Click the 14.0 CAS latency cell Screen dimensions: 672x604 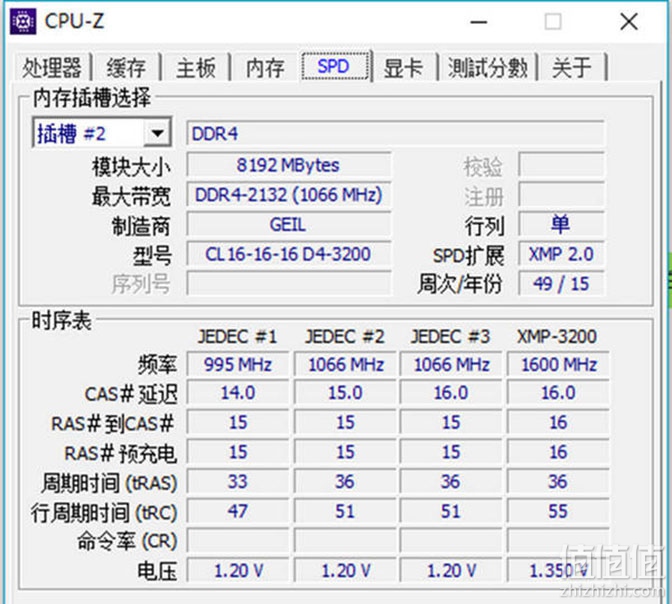coord(237,393)
